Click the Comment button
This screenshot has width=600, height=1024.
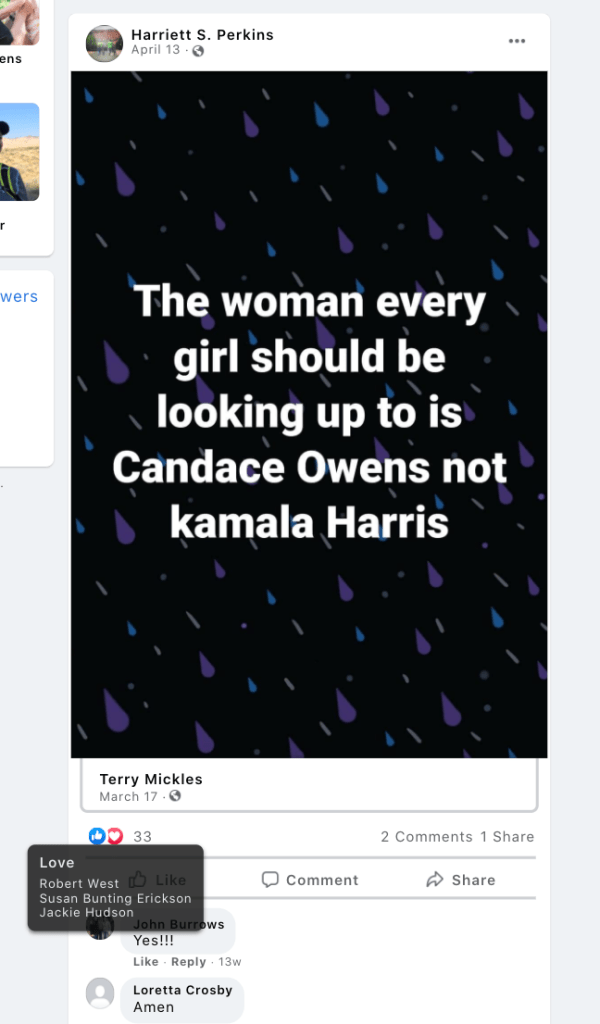click(x=310, y=880)
